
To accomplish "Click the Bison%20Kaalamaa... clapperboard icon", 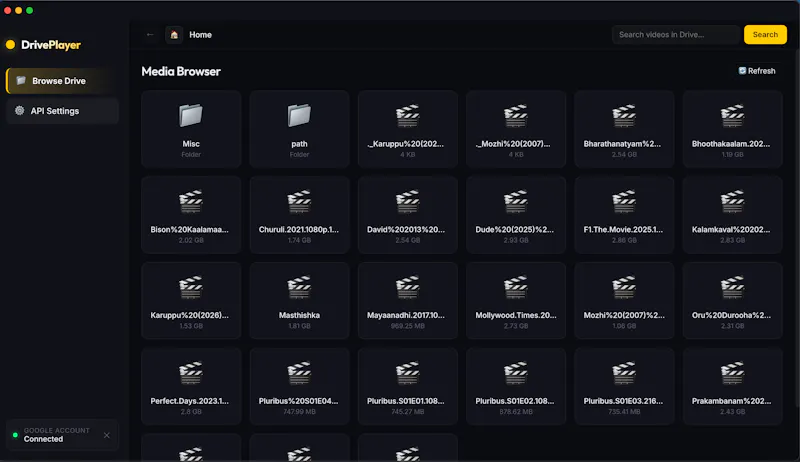I will 191,201.
